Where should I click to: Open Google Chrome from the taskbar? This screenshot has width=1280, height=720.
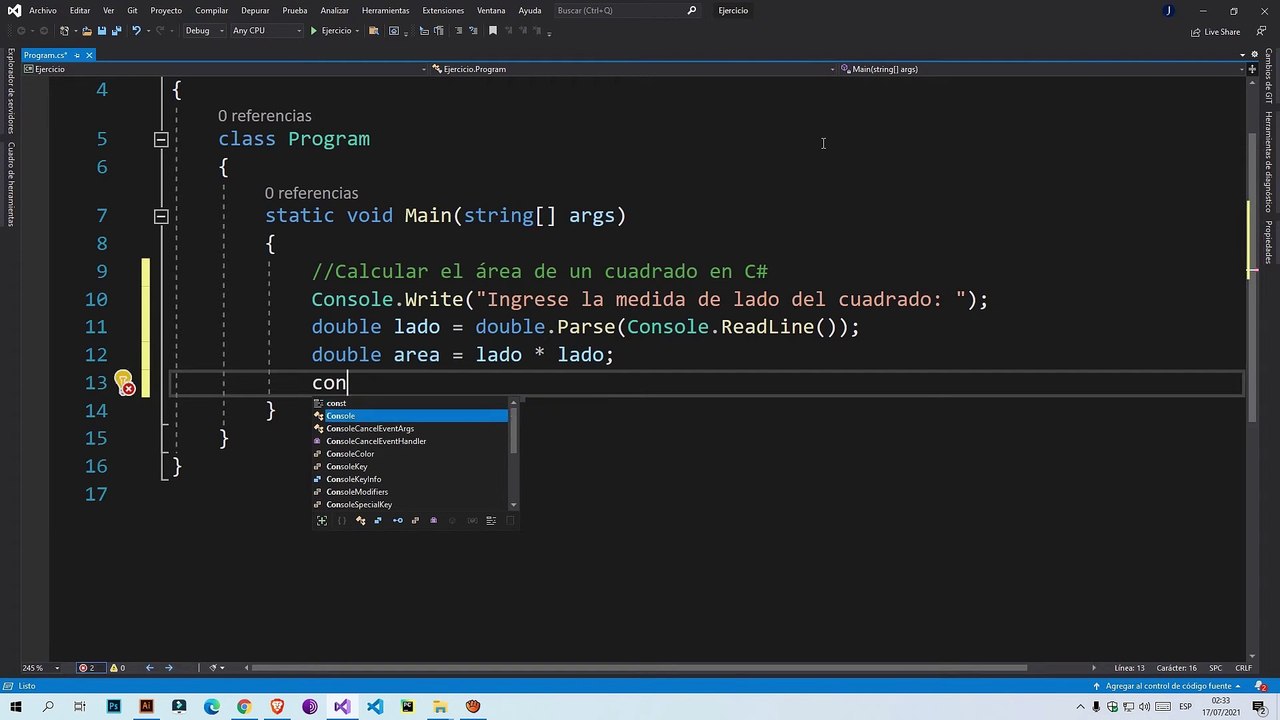click(244, 706)
